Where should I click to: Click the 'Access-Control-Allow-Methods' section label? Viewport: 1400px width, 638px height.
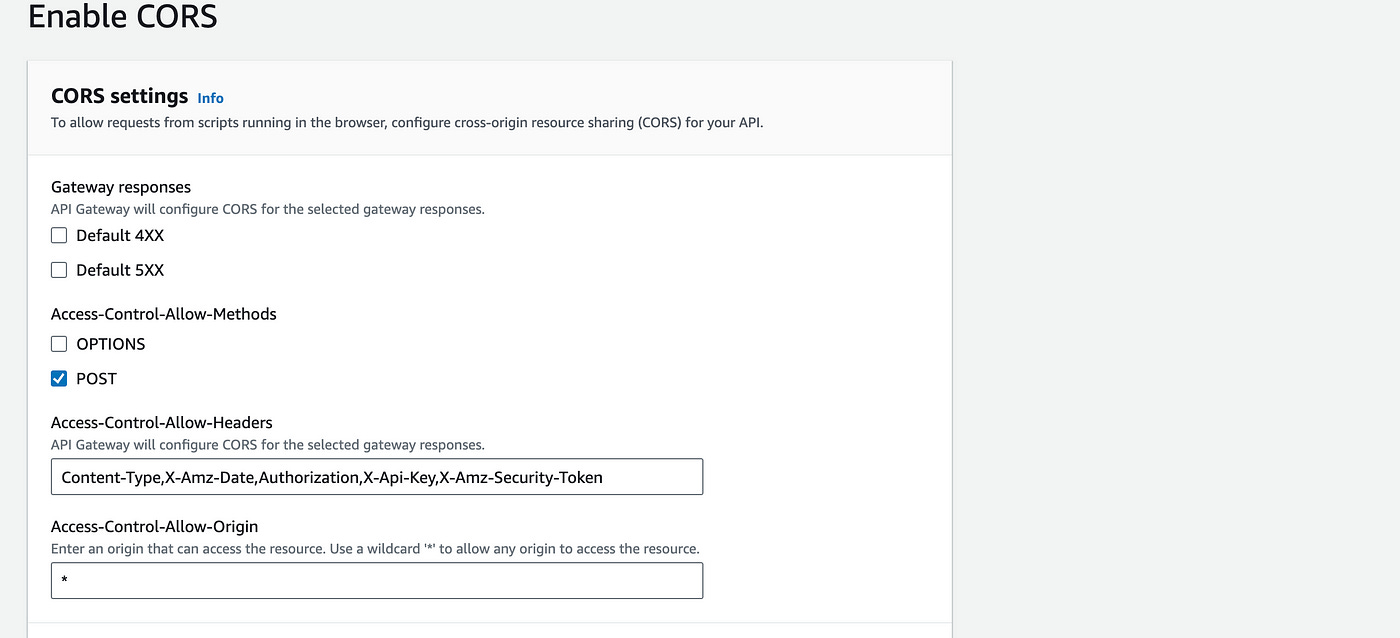164,314
